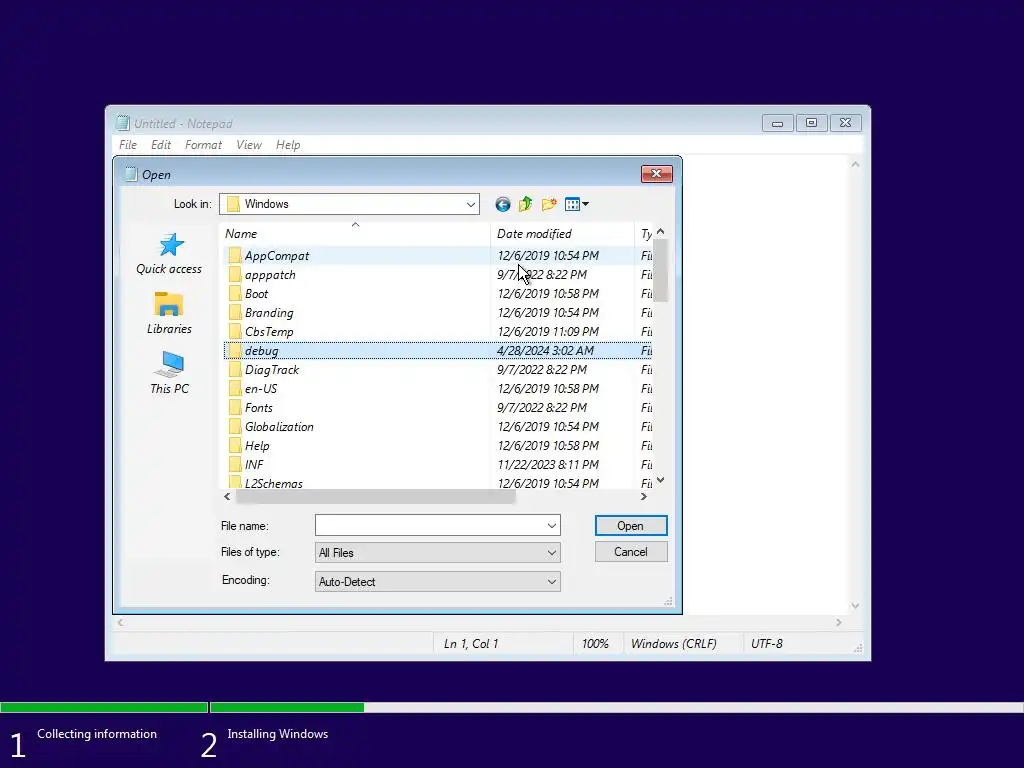Select Libraries in the places bar
This screenshot has width=1024, height=768.
tap(169, 313)
